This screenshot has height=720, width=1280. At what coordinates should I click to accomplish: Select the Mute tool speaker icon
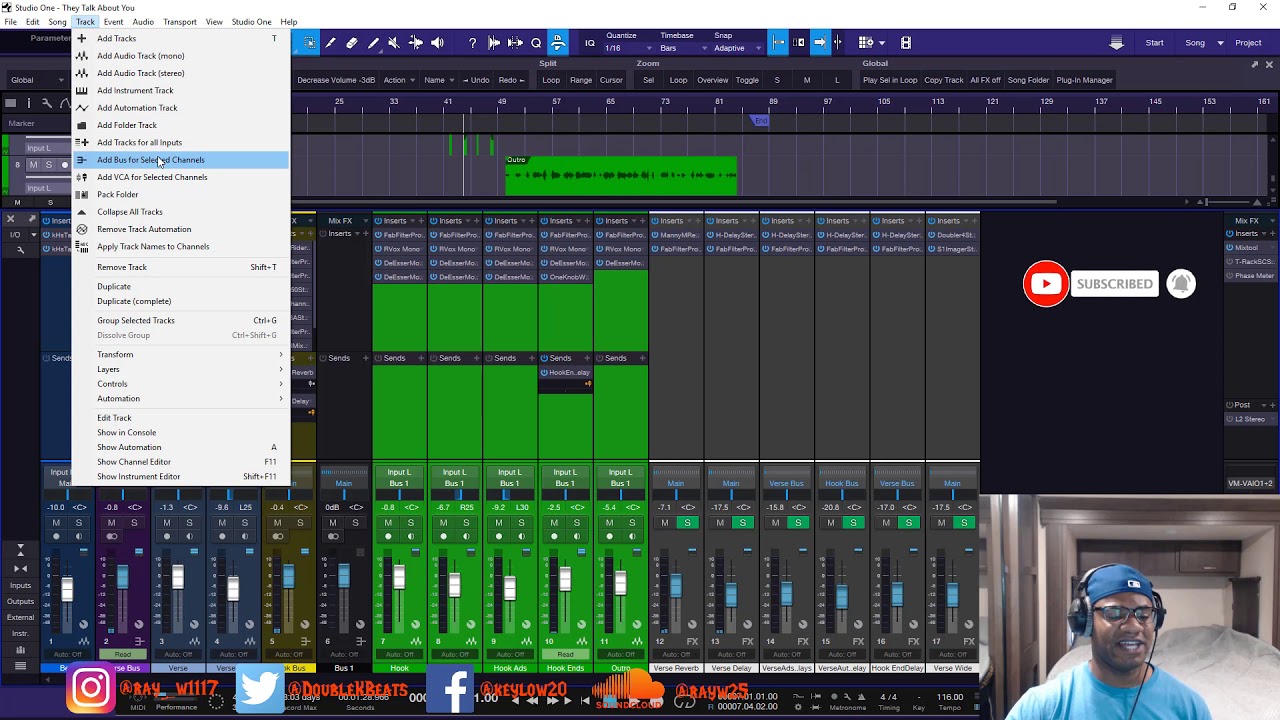click(x=394, y=43)
